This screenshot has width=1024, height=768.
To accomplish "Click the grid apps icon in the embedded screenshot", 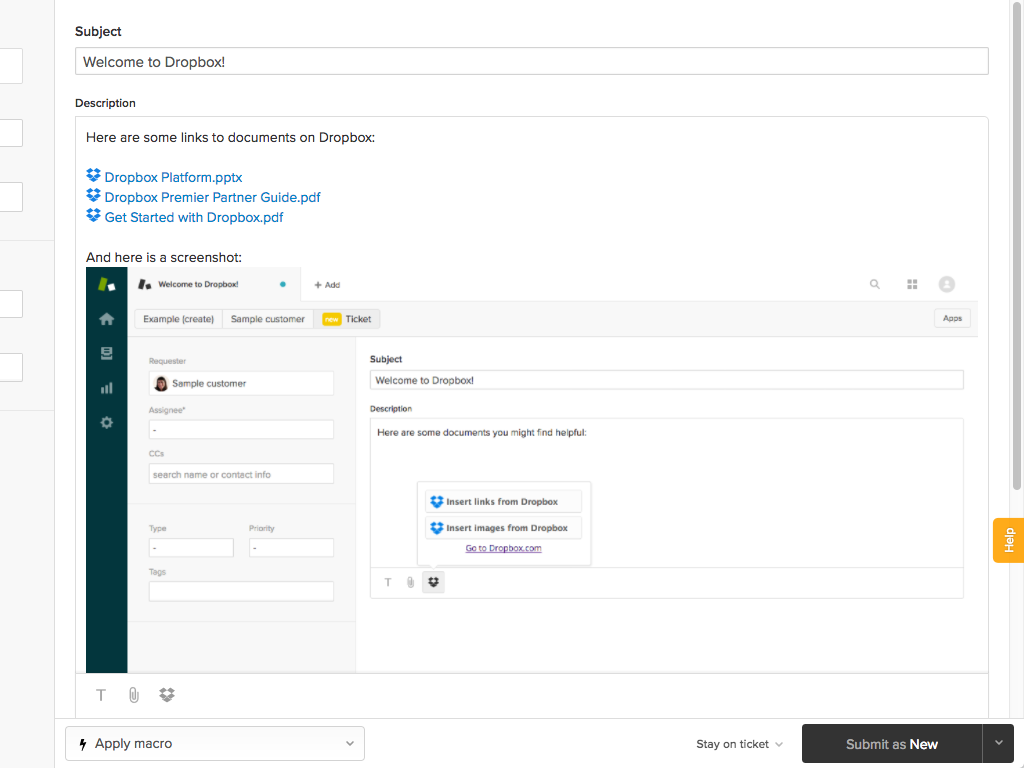I will pos(912,285).
